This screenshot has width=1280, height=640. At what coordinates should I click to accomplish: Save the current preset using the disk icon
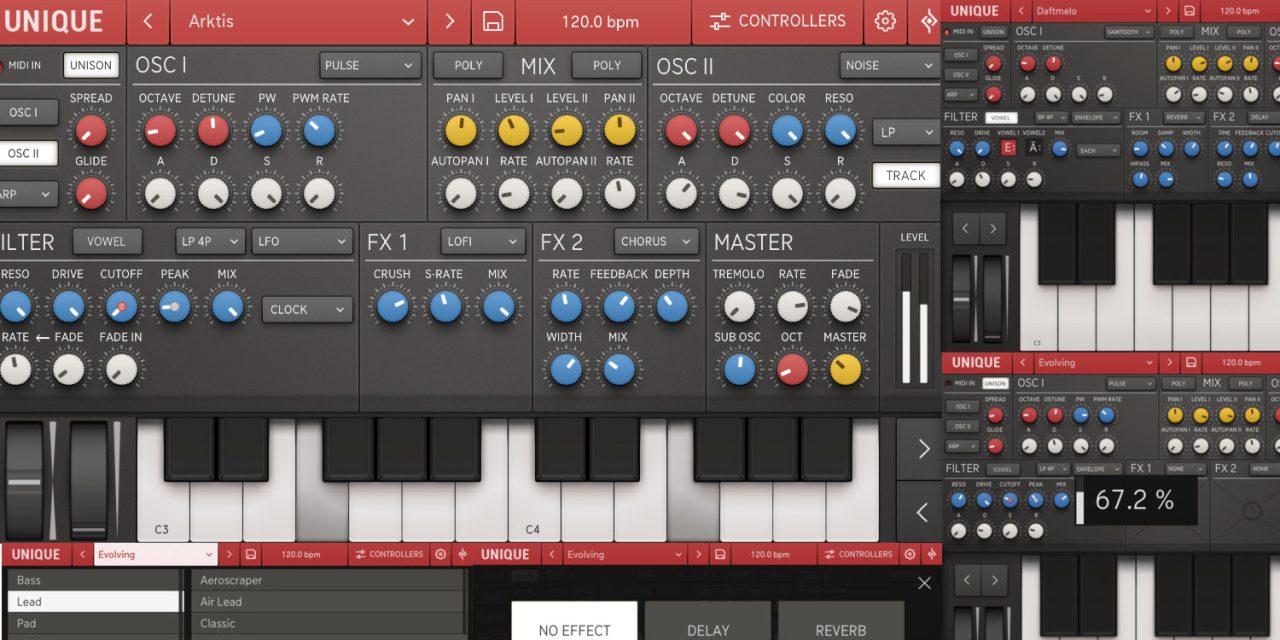coord(493,21)
